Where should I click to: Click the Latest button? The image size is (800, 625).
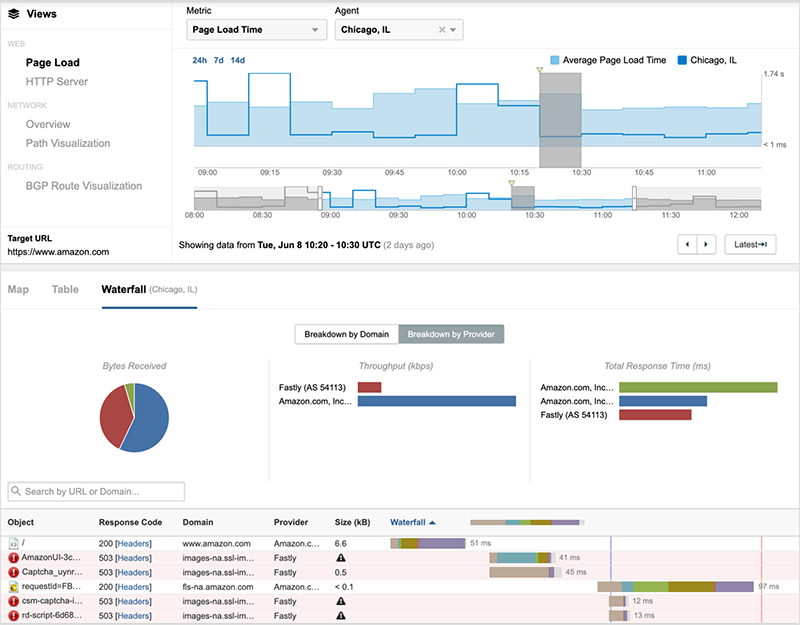coord(750,244)
